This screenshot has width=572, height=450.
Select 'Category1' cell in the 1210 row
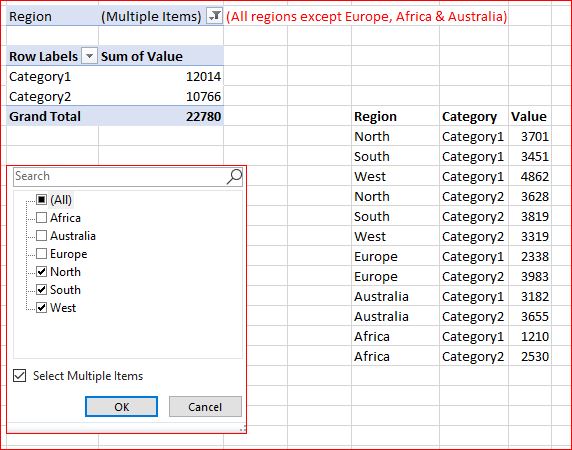coord(474,336)
